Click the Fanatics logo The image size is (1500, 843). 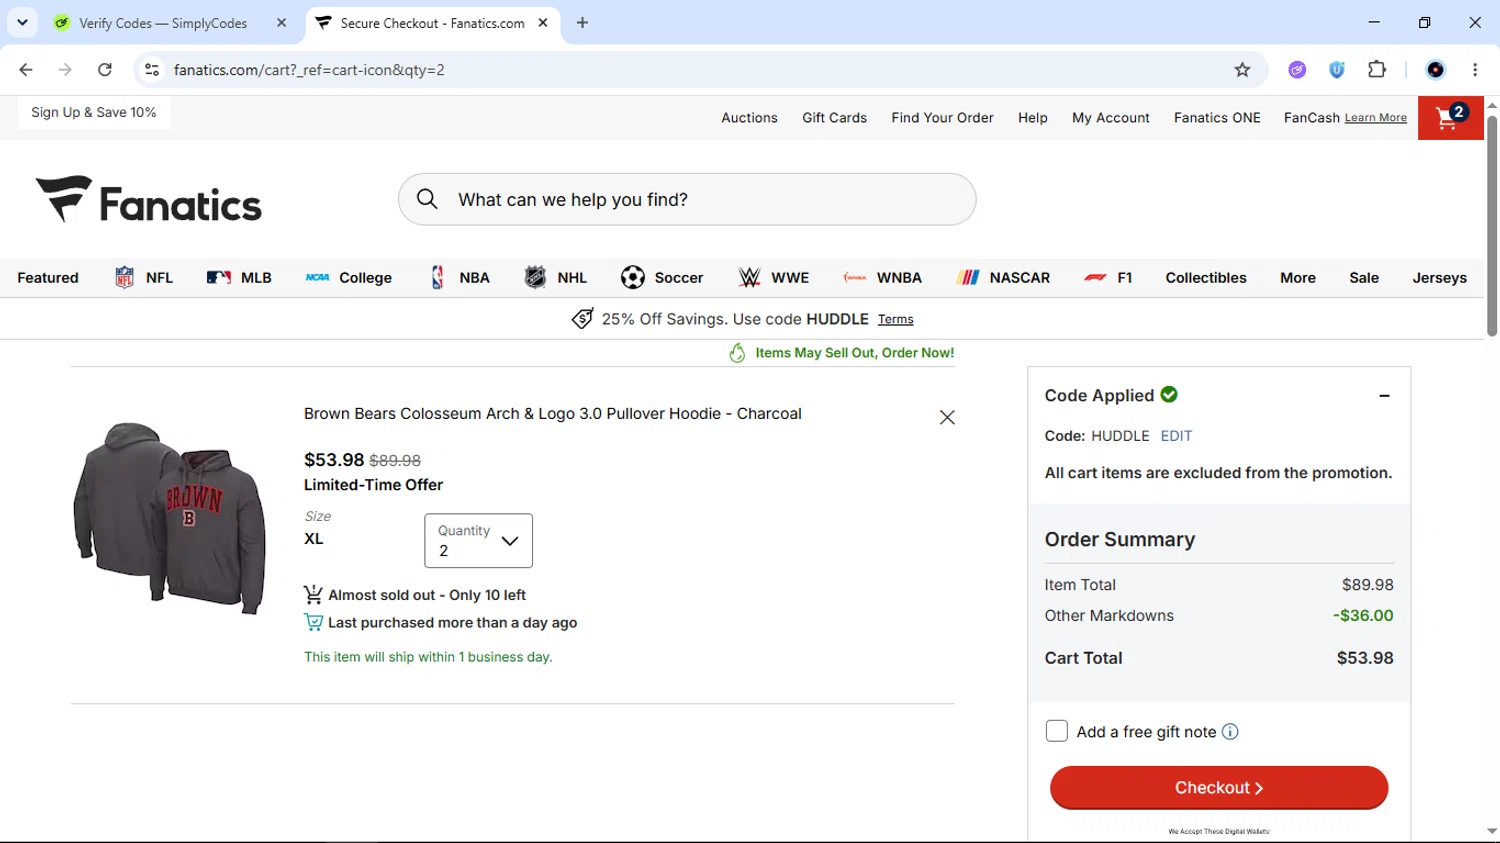pyautogui.click(x=149, y=200)
